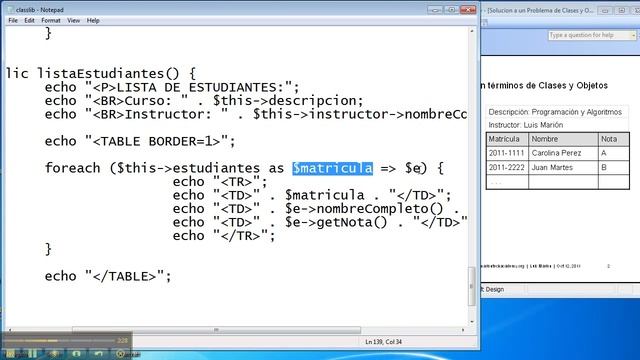The width and height of the screenshot is (640, 360).
Task: Click the 'A' grade cell for Carolina Perez
Action: 613,153
